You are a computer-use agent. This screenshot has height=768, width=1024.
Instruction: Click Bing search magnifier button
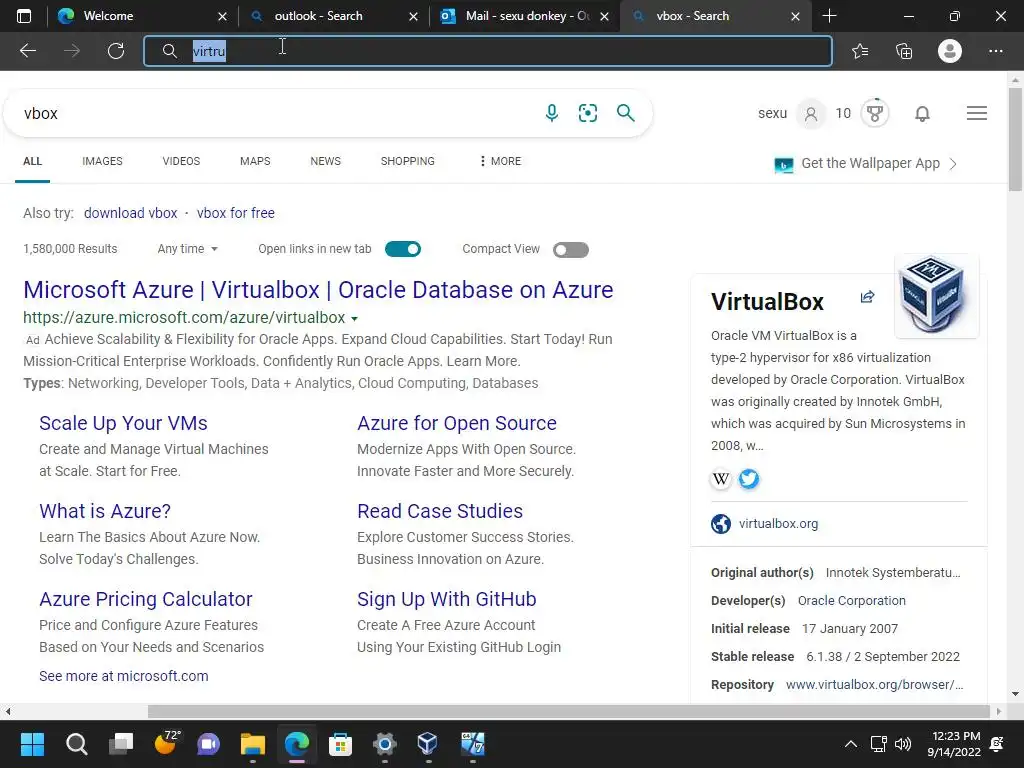point(626,113)
